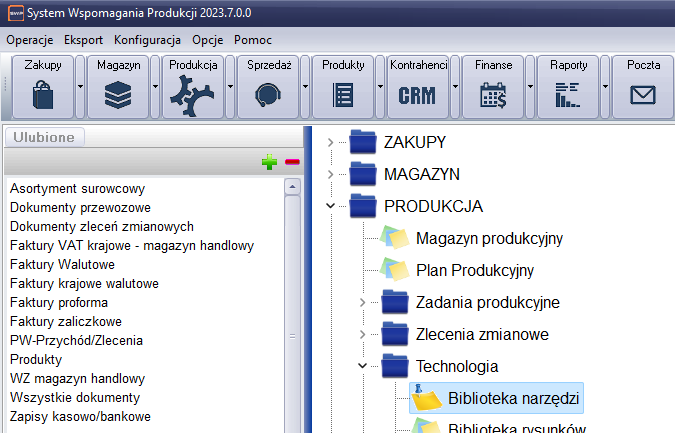The height and width of the screenshot is (433, 675).
Task: Open the Zakupy shopping bag toolbar icon
Action: [43, 95]
